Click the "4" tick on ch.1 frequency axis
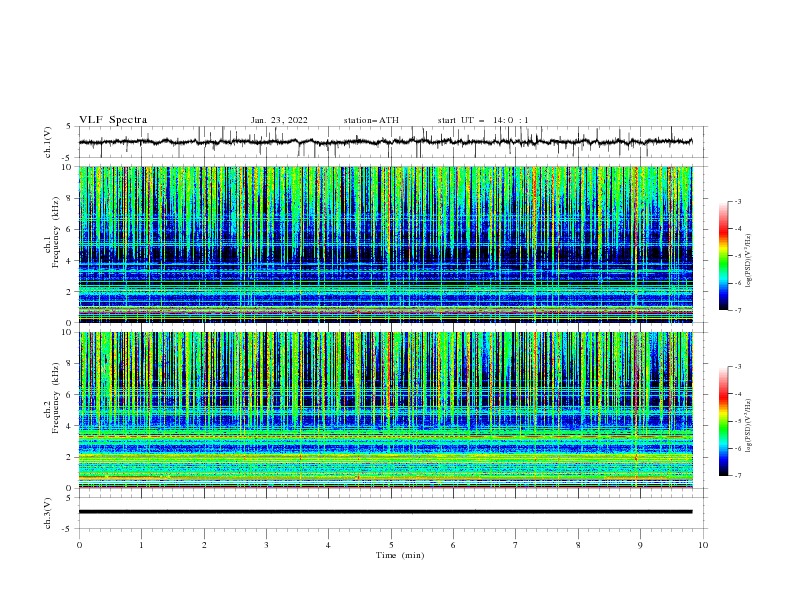Screen dimensions: 792x612 tap(70, 261)
